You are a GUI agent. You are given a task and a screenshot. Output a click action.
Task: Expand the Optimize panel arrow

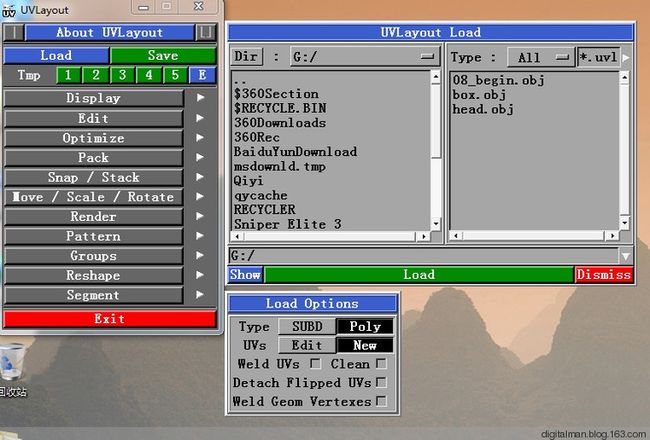(x=201, y=137)
